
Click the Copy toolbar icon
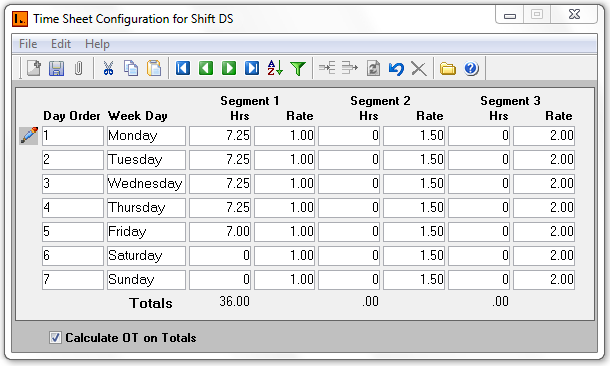click(131, 68)
